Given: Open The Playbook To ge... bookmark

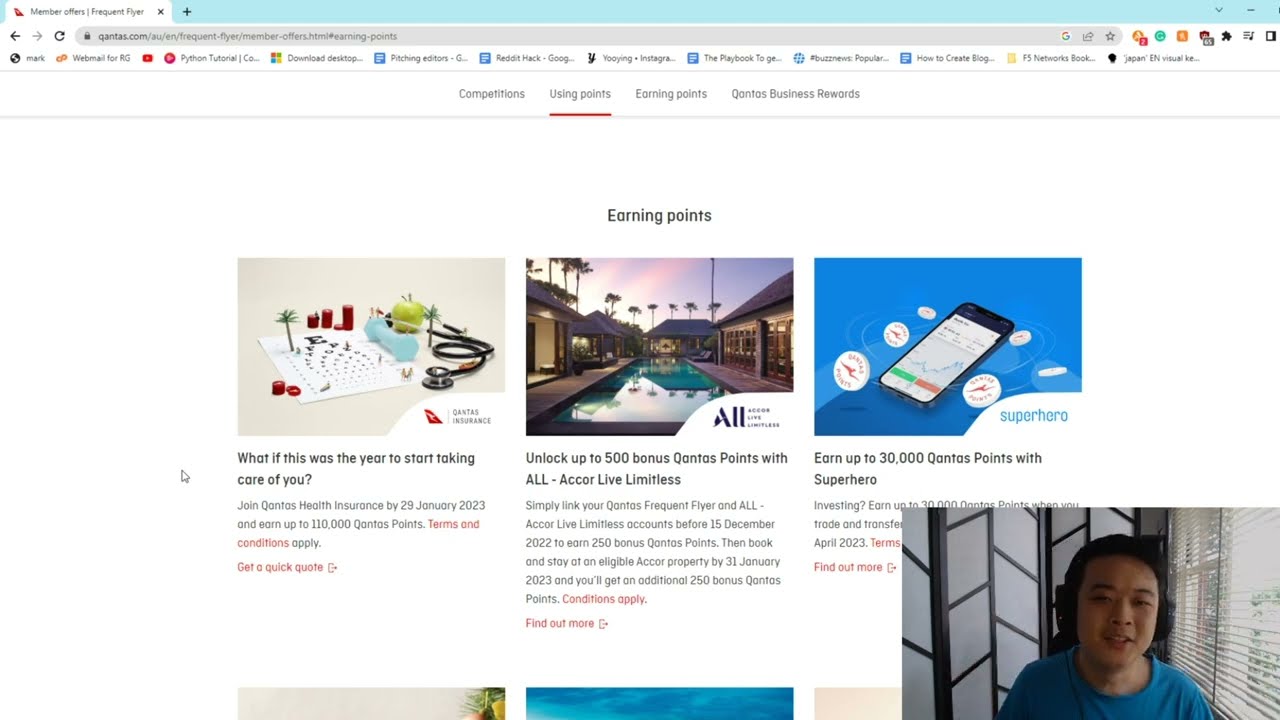Looking at the screenshot, I should [x=735, y=58].
